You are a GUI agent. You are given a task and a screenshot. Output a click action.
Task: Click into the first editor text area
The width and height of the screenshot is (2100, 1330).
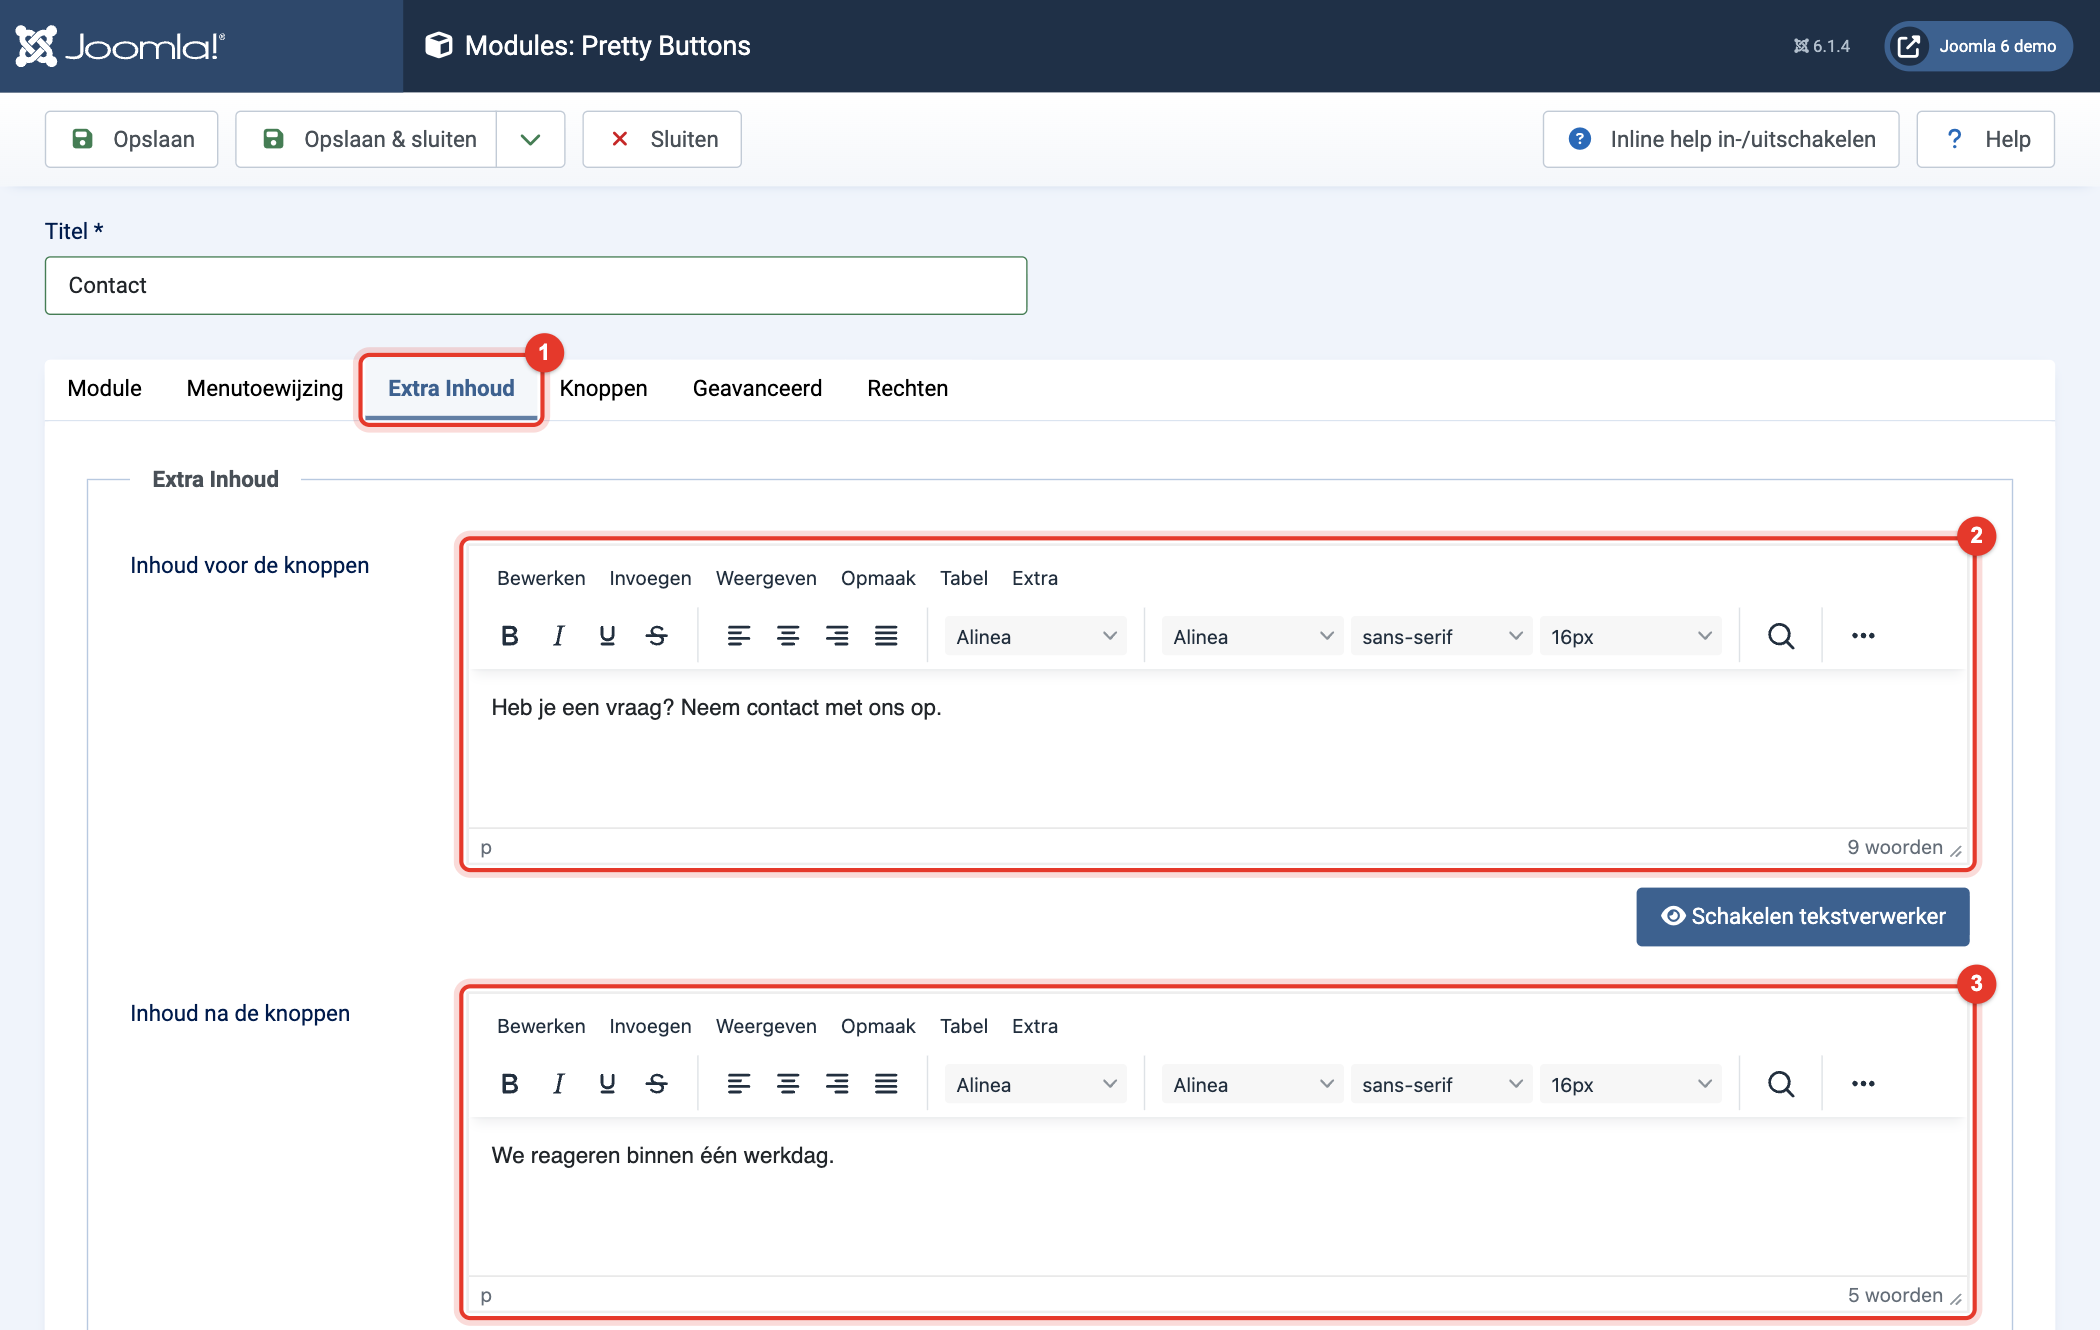point(1218,748)
